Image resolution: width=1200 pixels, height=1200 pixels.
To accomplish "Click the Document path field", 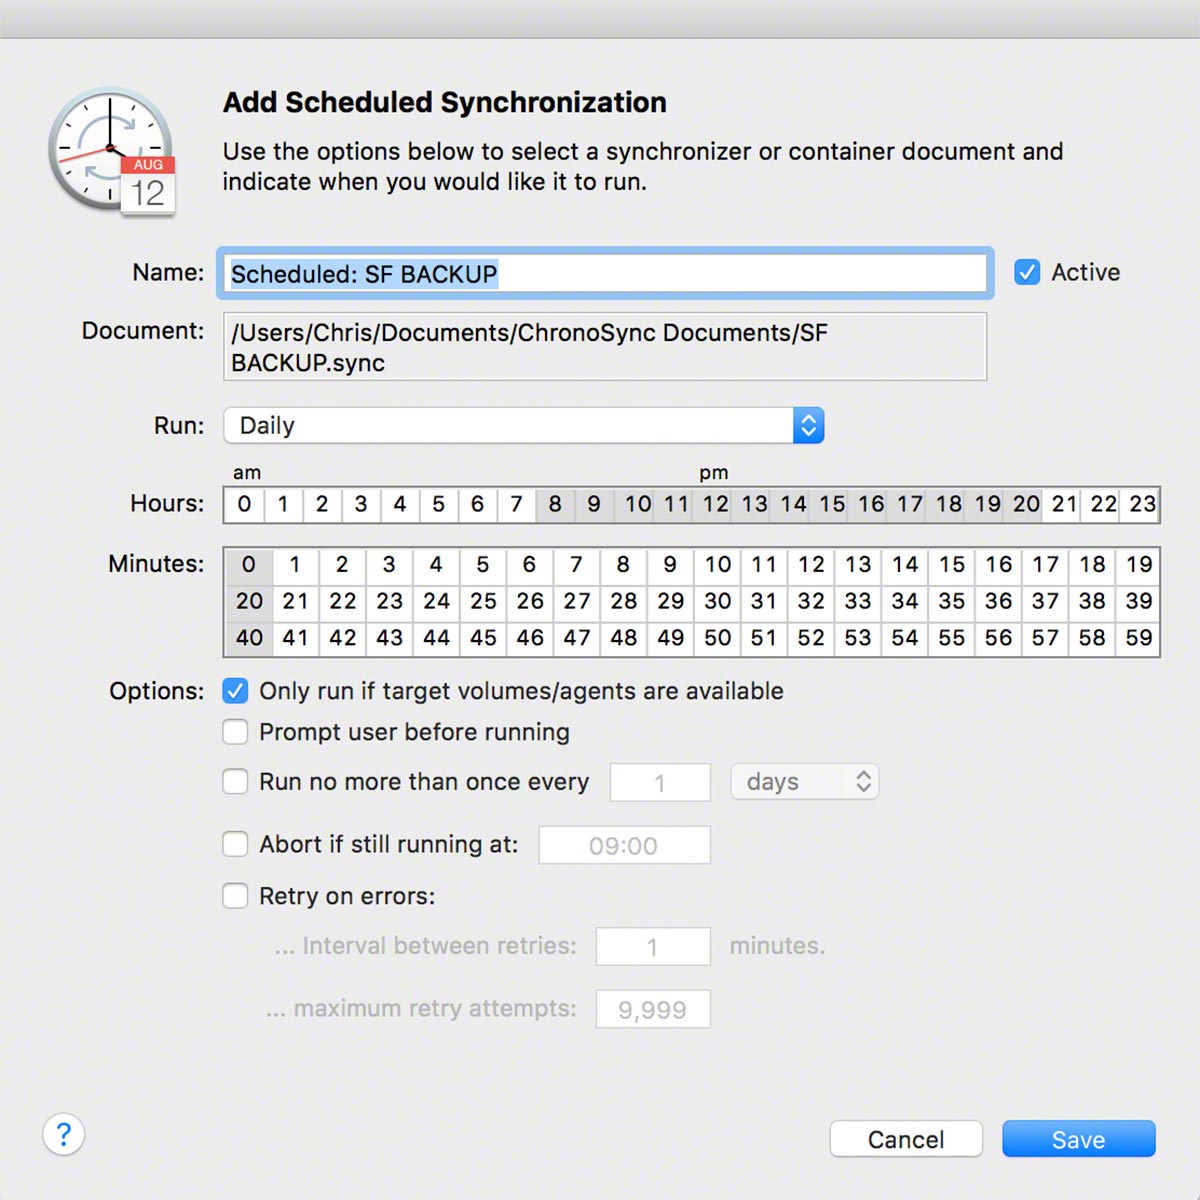I will coord(605,347).
